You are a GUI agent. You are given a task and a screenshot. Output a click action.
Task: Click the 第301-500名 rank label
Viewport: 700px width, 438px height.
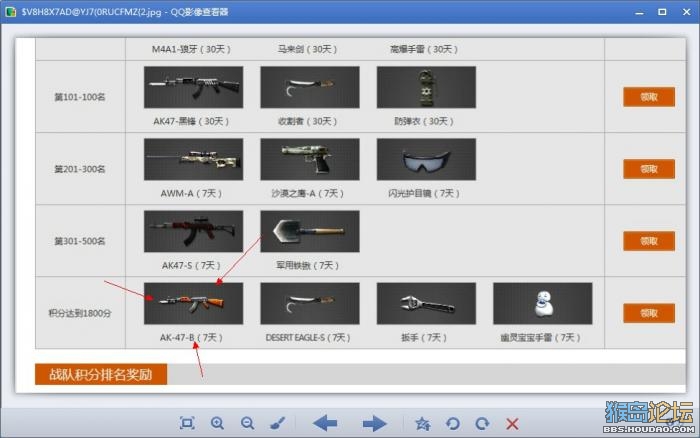coord(80,241)
